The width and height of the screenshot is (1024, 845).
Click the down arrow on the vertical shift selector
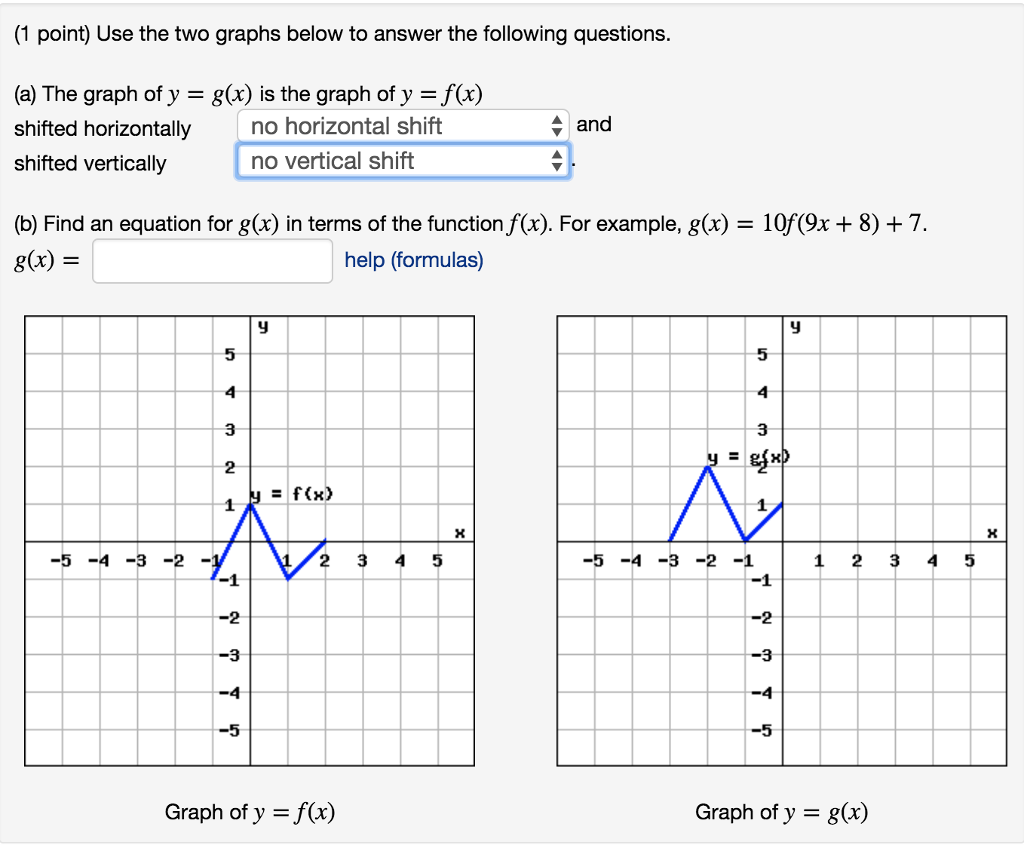(x=556, y=165)
